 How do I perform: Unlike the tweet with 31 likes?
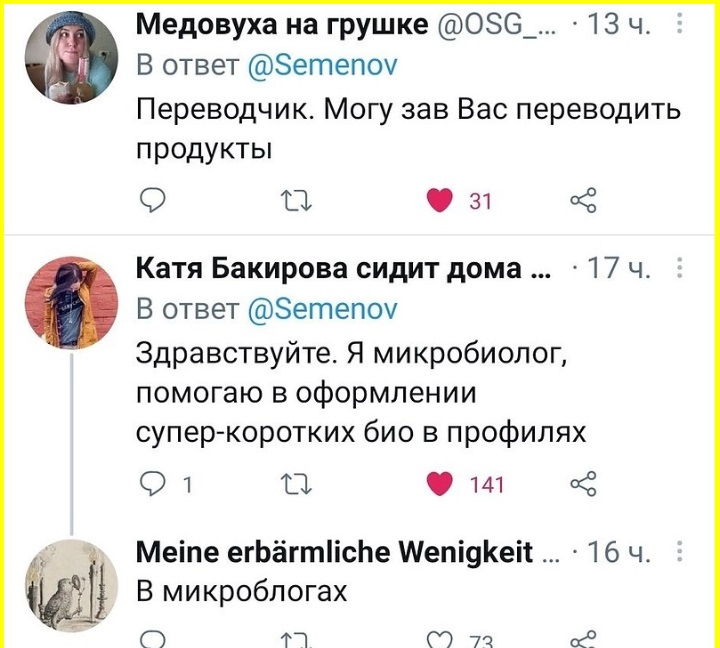pos(439,201)
